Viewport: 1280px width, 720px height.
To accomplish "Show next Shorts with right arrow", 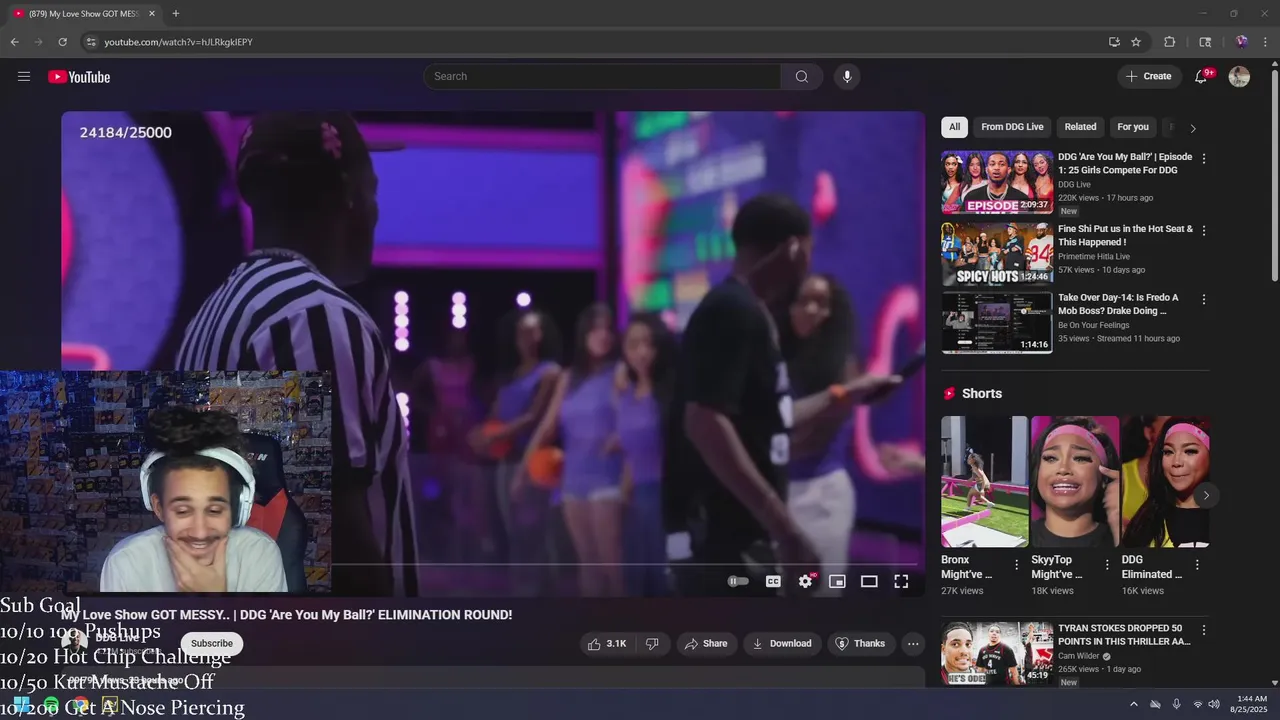I will 1206,495.
